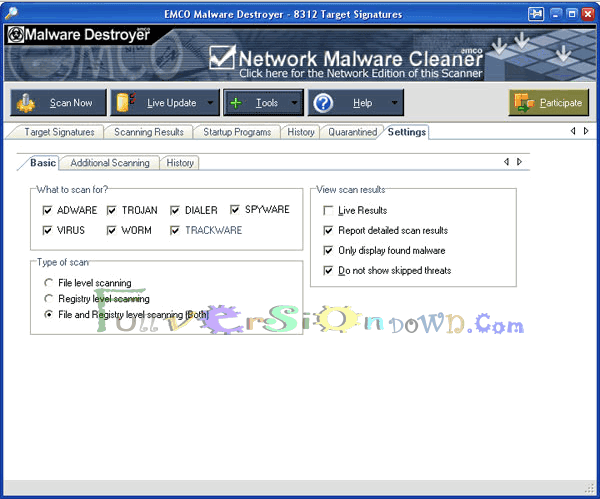Toggle Do not show skipped threats
The height and width of the screenshot is (499, 600).
[x=328, y=271]
